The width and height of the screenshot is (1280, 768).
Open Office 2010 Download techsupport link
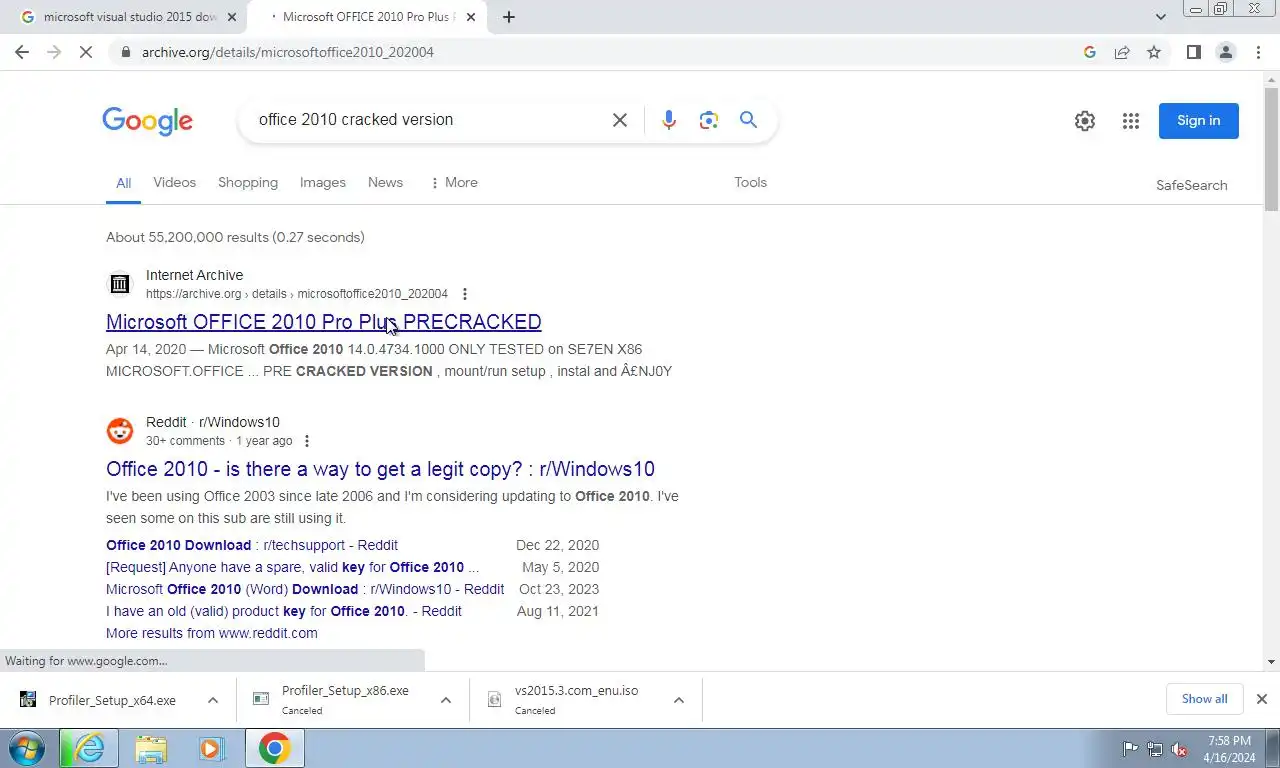(x=252, y=545)
